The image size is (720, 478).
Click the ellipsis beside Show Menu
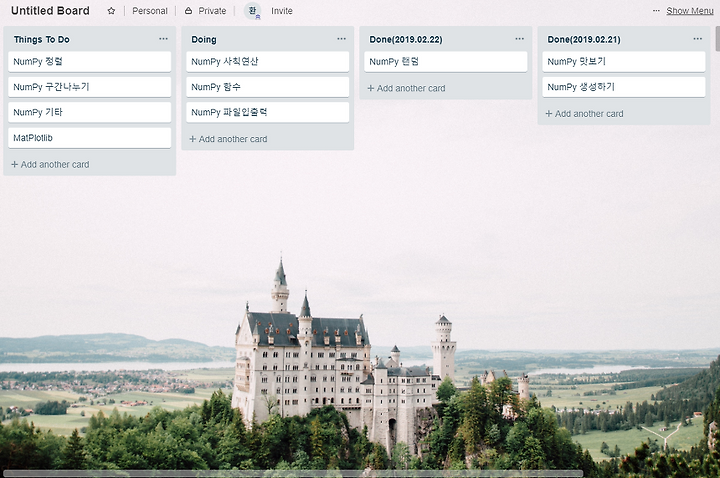pyautogui.click(x=656, y=11)
